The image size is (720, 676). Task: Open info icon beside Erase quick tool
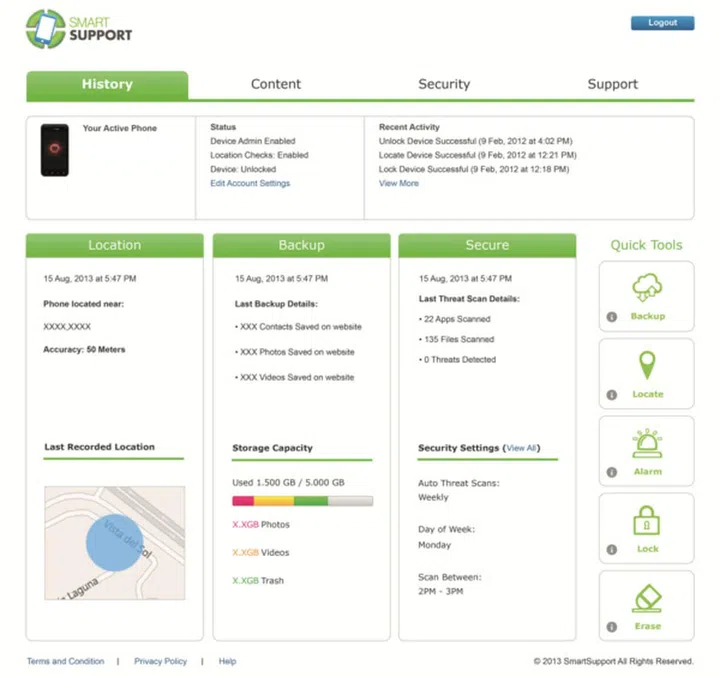pos(612,626)
